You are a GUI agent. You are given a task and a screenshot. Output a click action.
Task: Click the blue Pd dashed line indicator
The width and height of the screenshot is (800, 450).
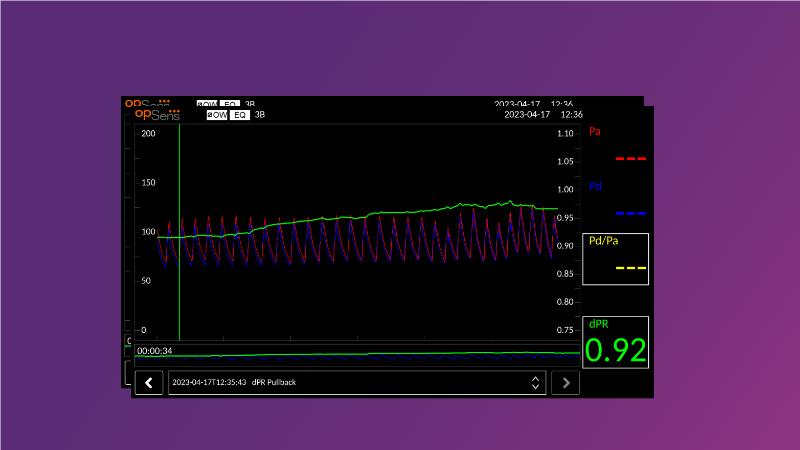point(630,214)
